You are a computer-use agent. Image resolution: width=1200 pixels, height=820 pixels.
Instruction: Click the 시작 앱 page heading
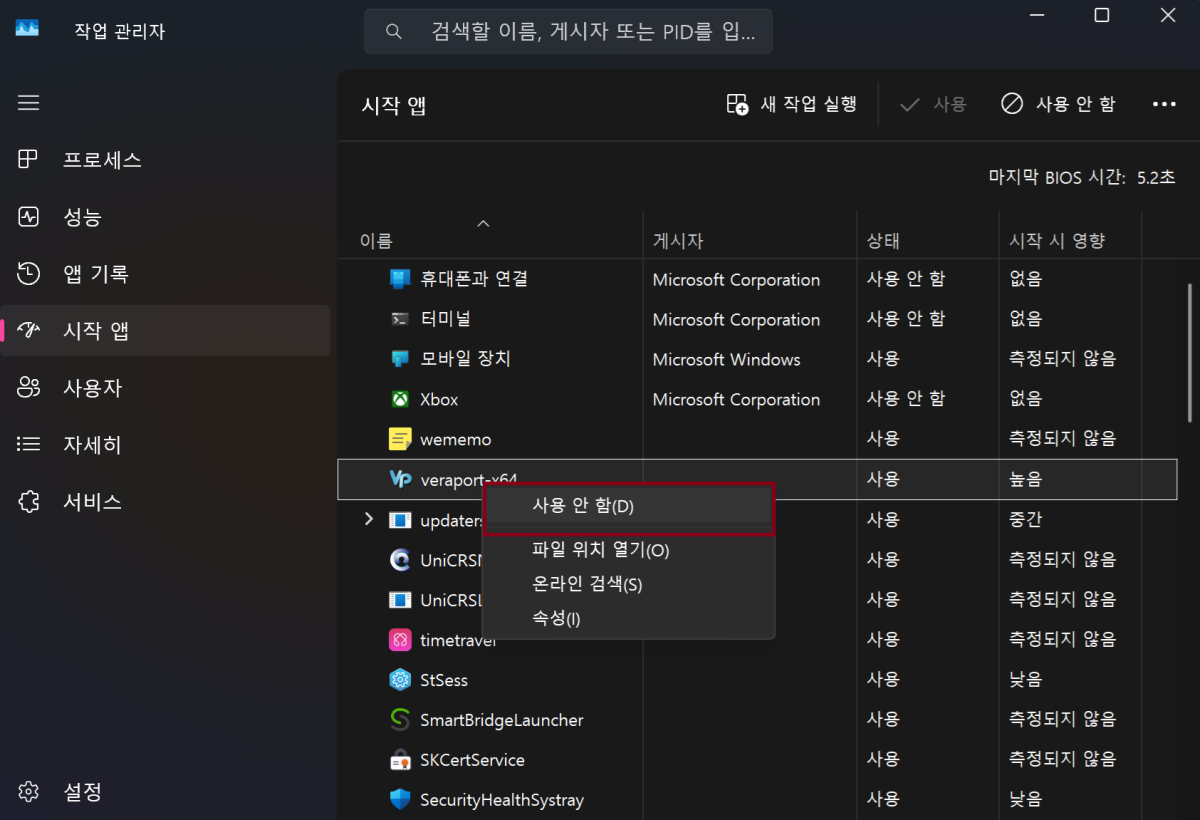pos(394,105)
